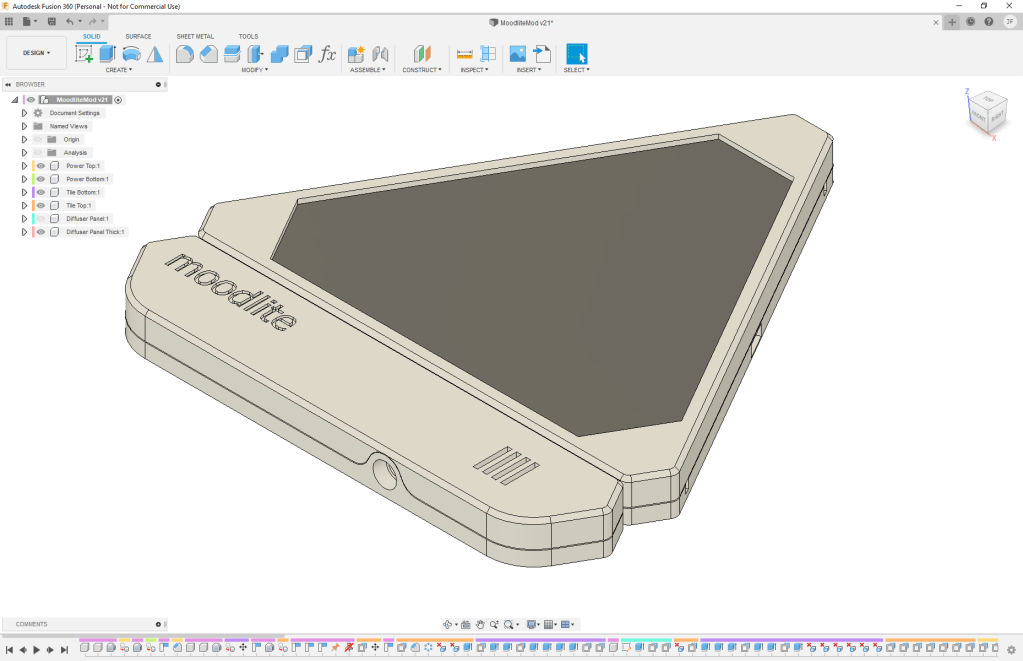
Task: Select the Revolve tool in Create
Action: pos(132,54)
